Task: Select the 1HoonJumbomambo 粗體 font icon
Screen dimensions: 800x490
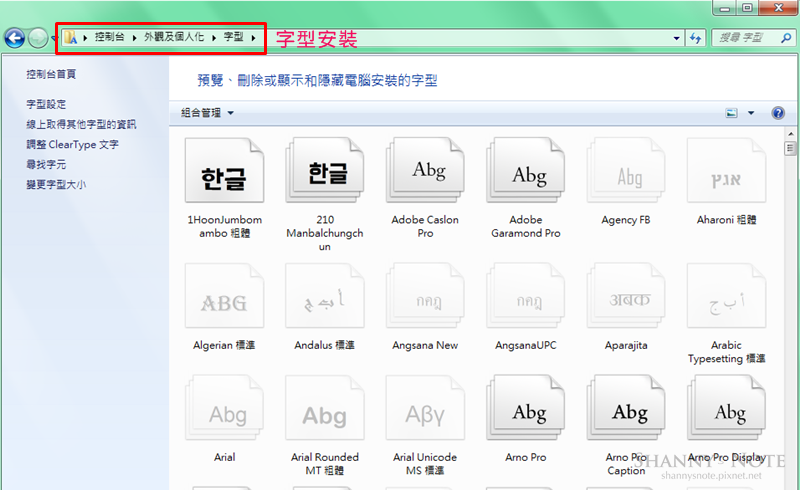Action: pos(224,170)
